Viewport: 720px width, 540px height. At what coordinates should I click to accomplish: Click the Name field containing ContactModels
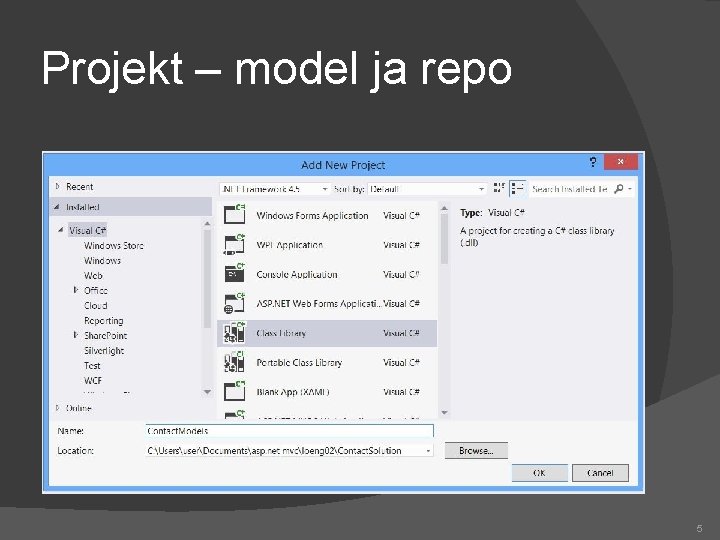[289, 431]
